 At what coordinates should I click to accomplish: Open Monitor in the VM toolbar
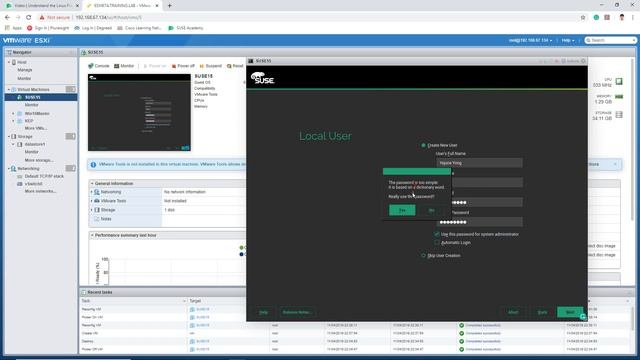coord(124,66)
